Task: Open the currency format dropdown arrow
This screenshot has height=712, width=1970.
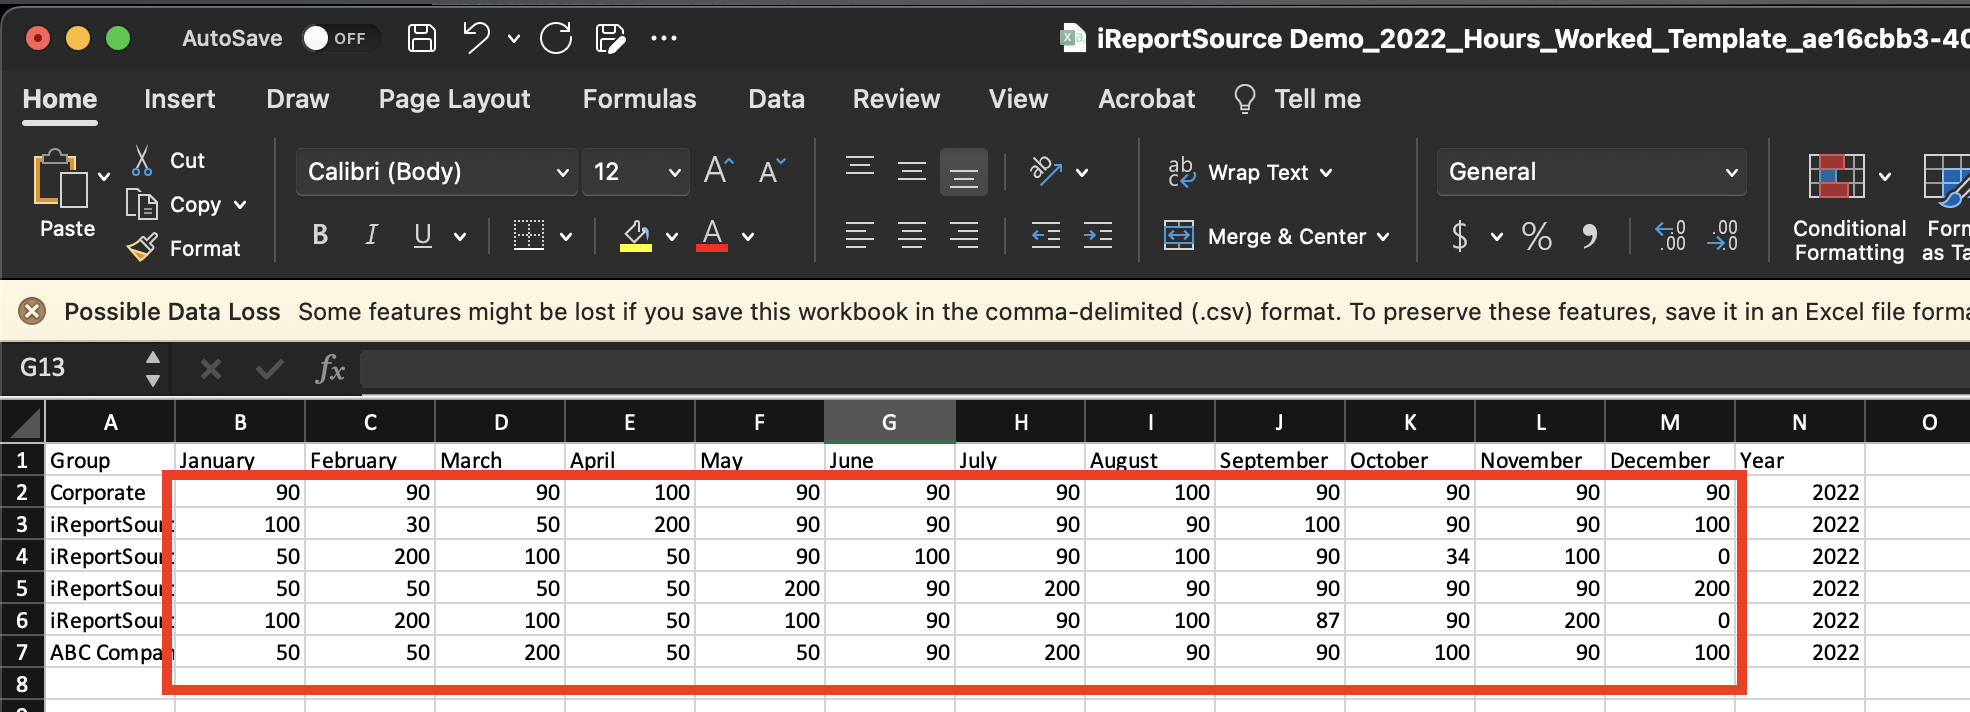Action: [1497, 237]
